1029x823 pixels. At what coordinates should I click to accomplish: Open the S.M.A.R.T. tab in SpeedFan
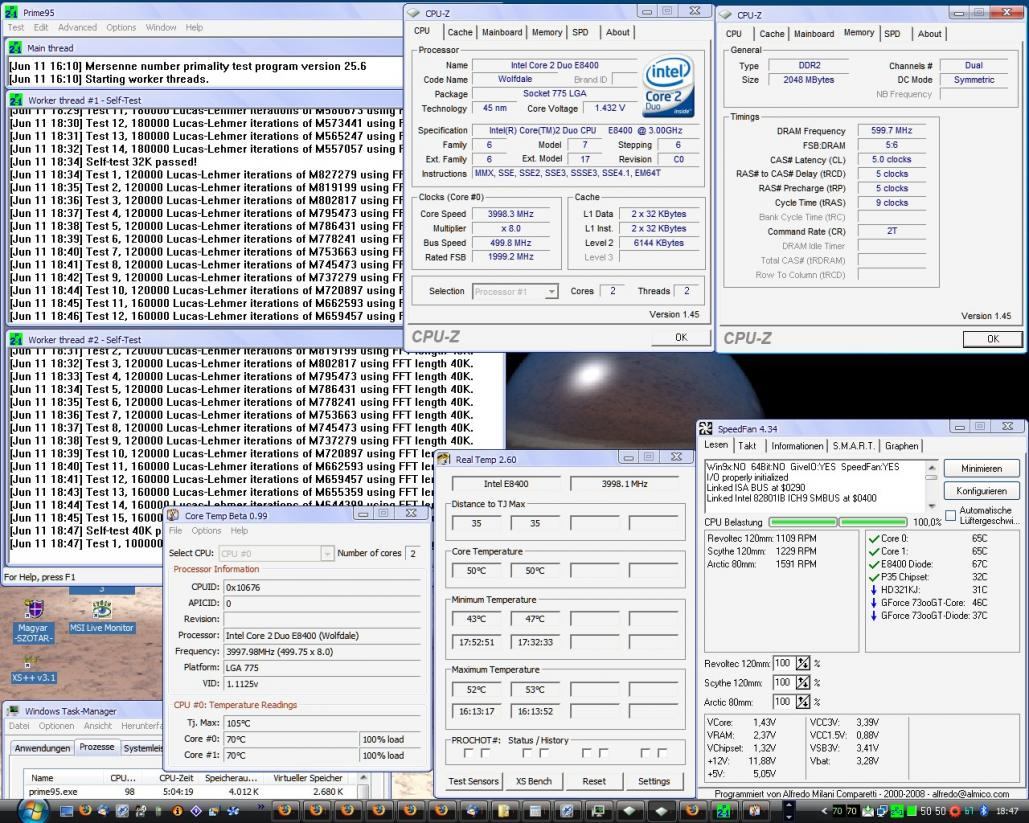point(853,446)
